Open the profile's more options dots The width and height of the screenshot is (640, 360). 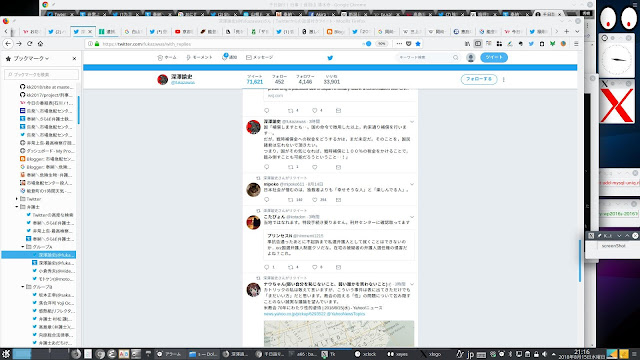(x=503, y=80)
